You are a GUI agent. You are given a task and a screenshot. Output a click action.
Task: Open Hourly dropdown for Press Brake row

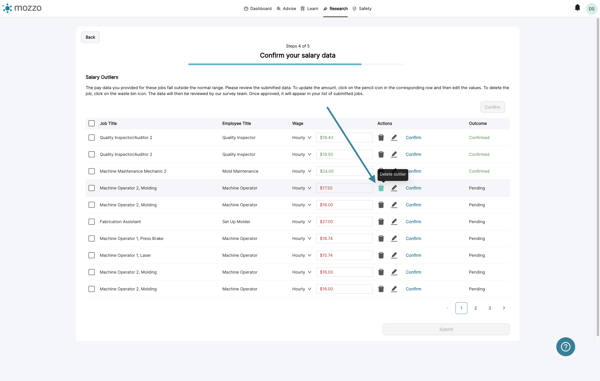302,238
